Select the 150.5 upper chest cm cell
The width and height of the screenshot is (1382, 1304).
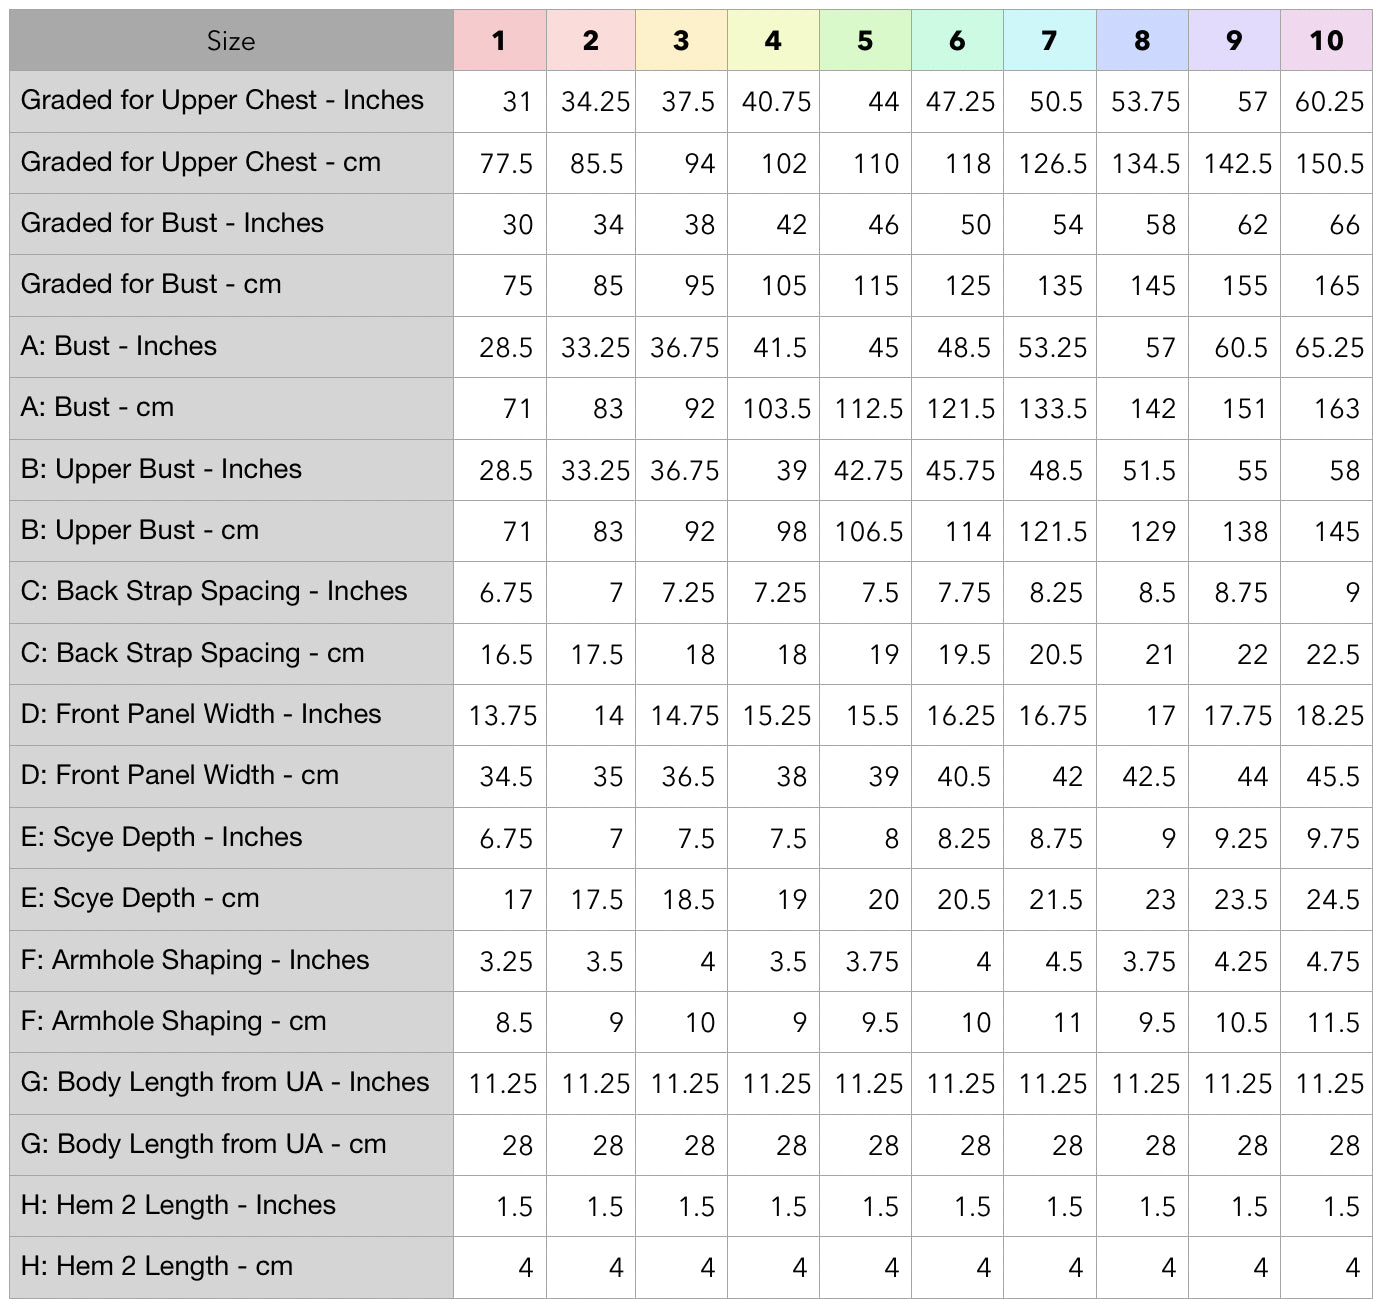pos(1329,164)
